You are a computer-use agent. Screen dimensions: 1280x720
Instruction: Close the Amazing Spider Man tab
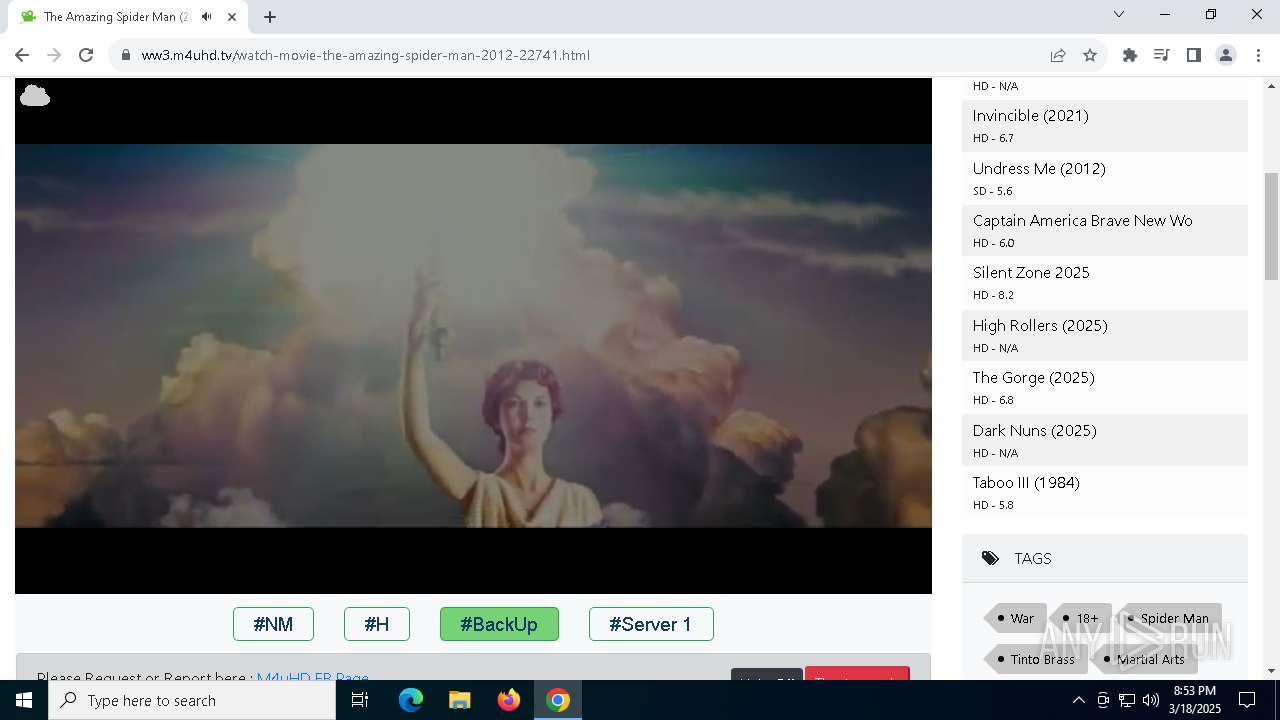tap(231, 17)
